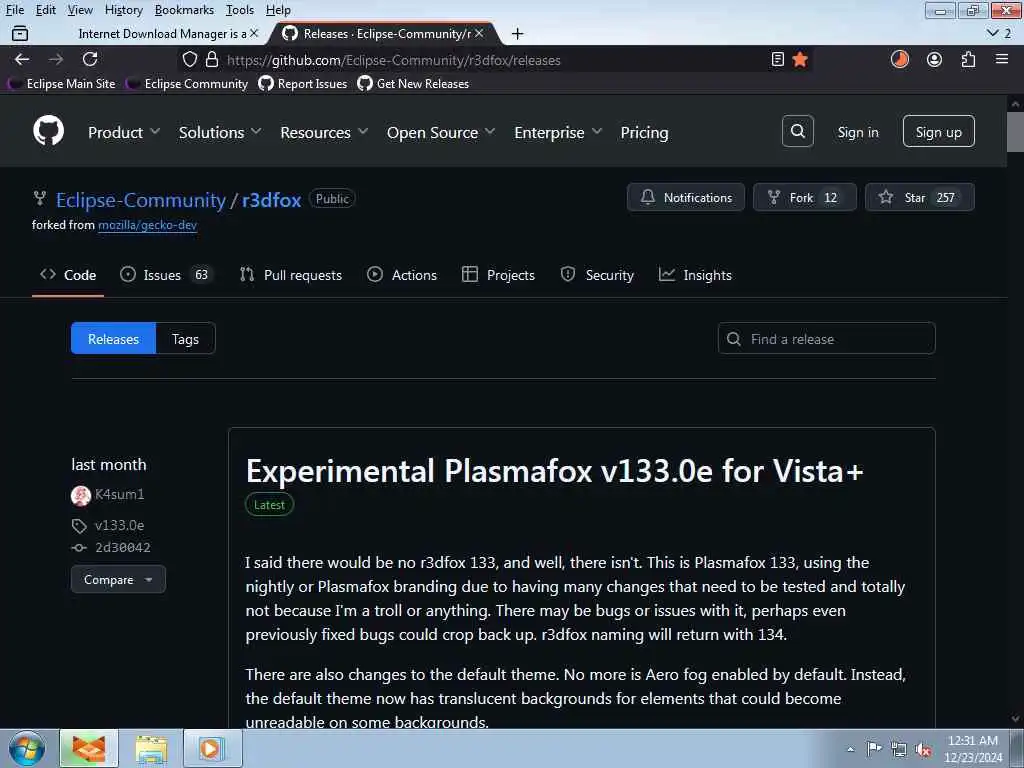Open a new tab with the plus button
This screenshot has width=1024, height=768.
tap(517, 33)
